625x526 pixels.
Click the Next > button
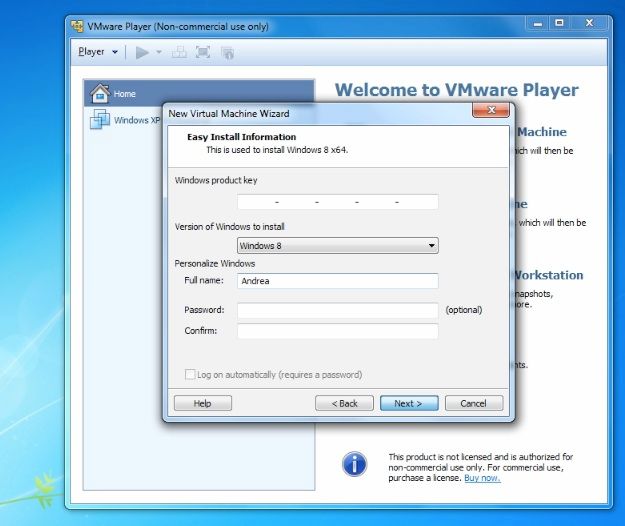point(409,403)
